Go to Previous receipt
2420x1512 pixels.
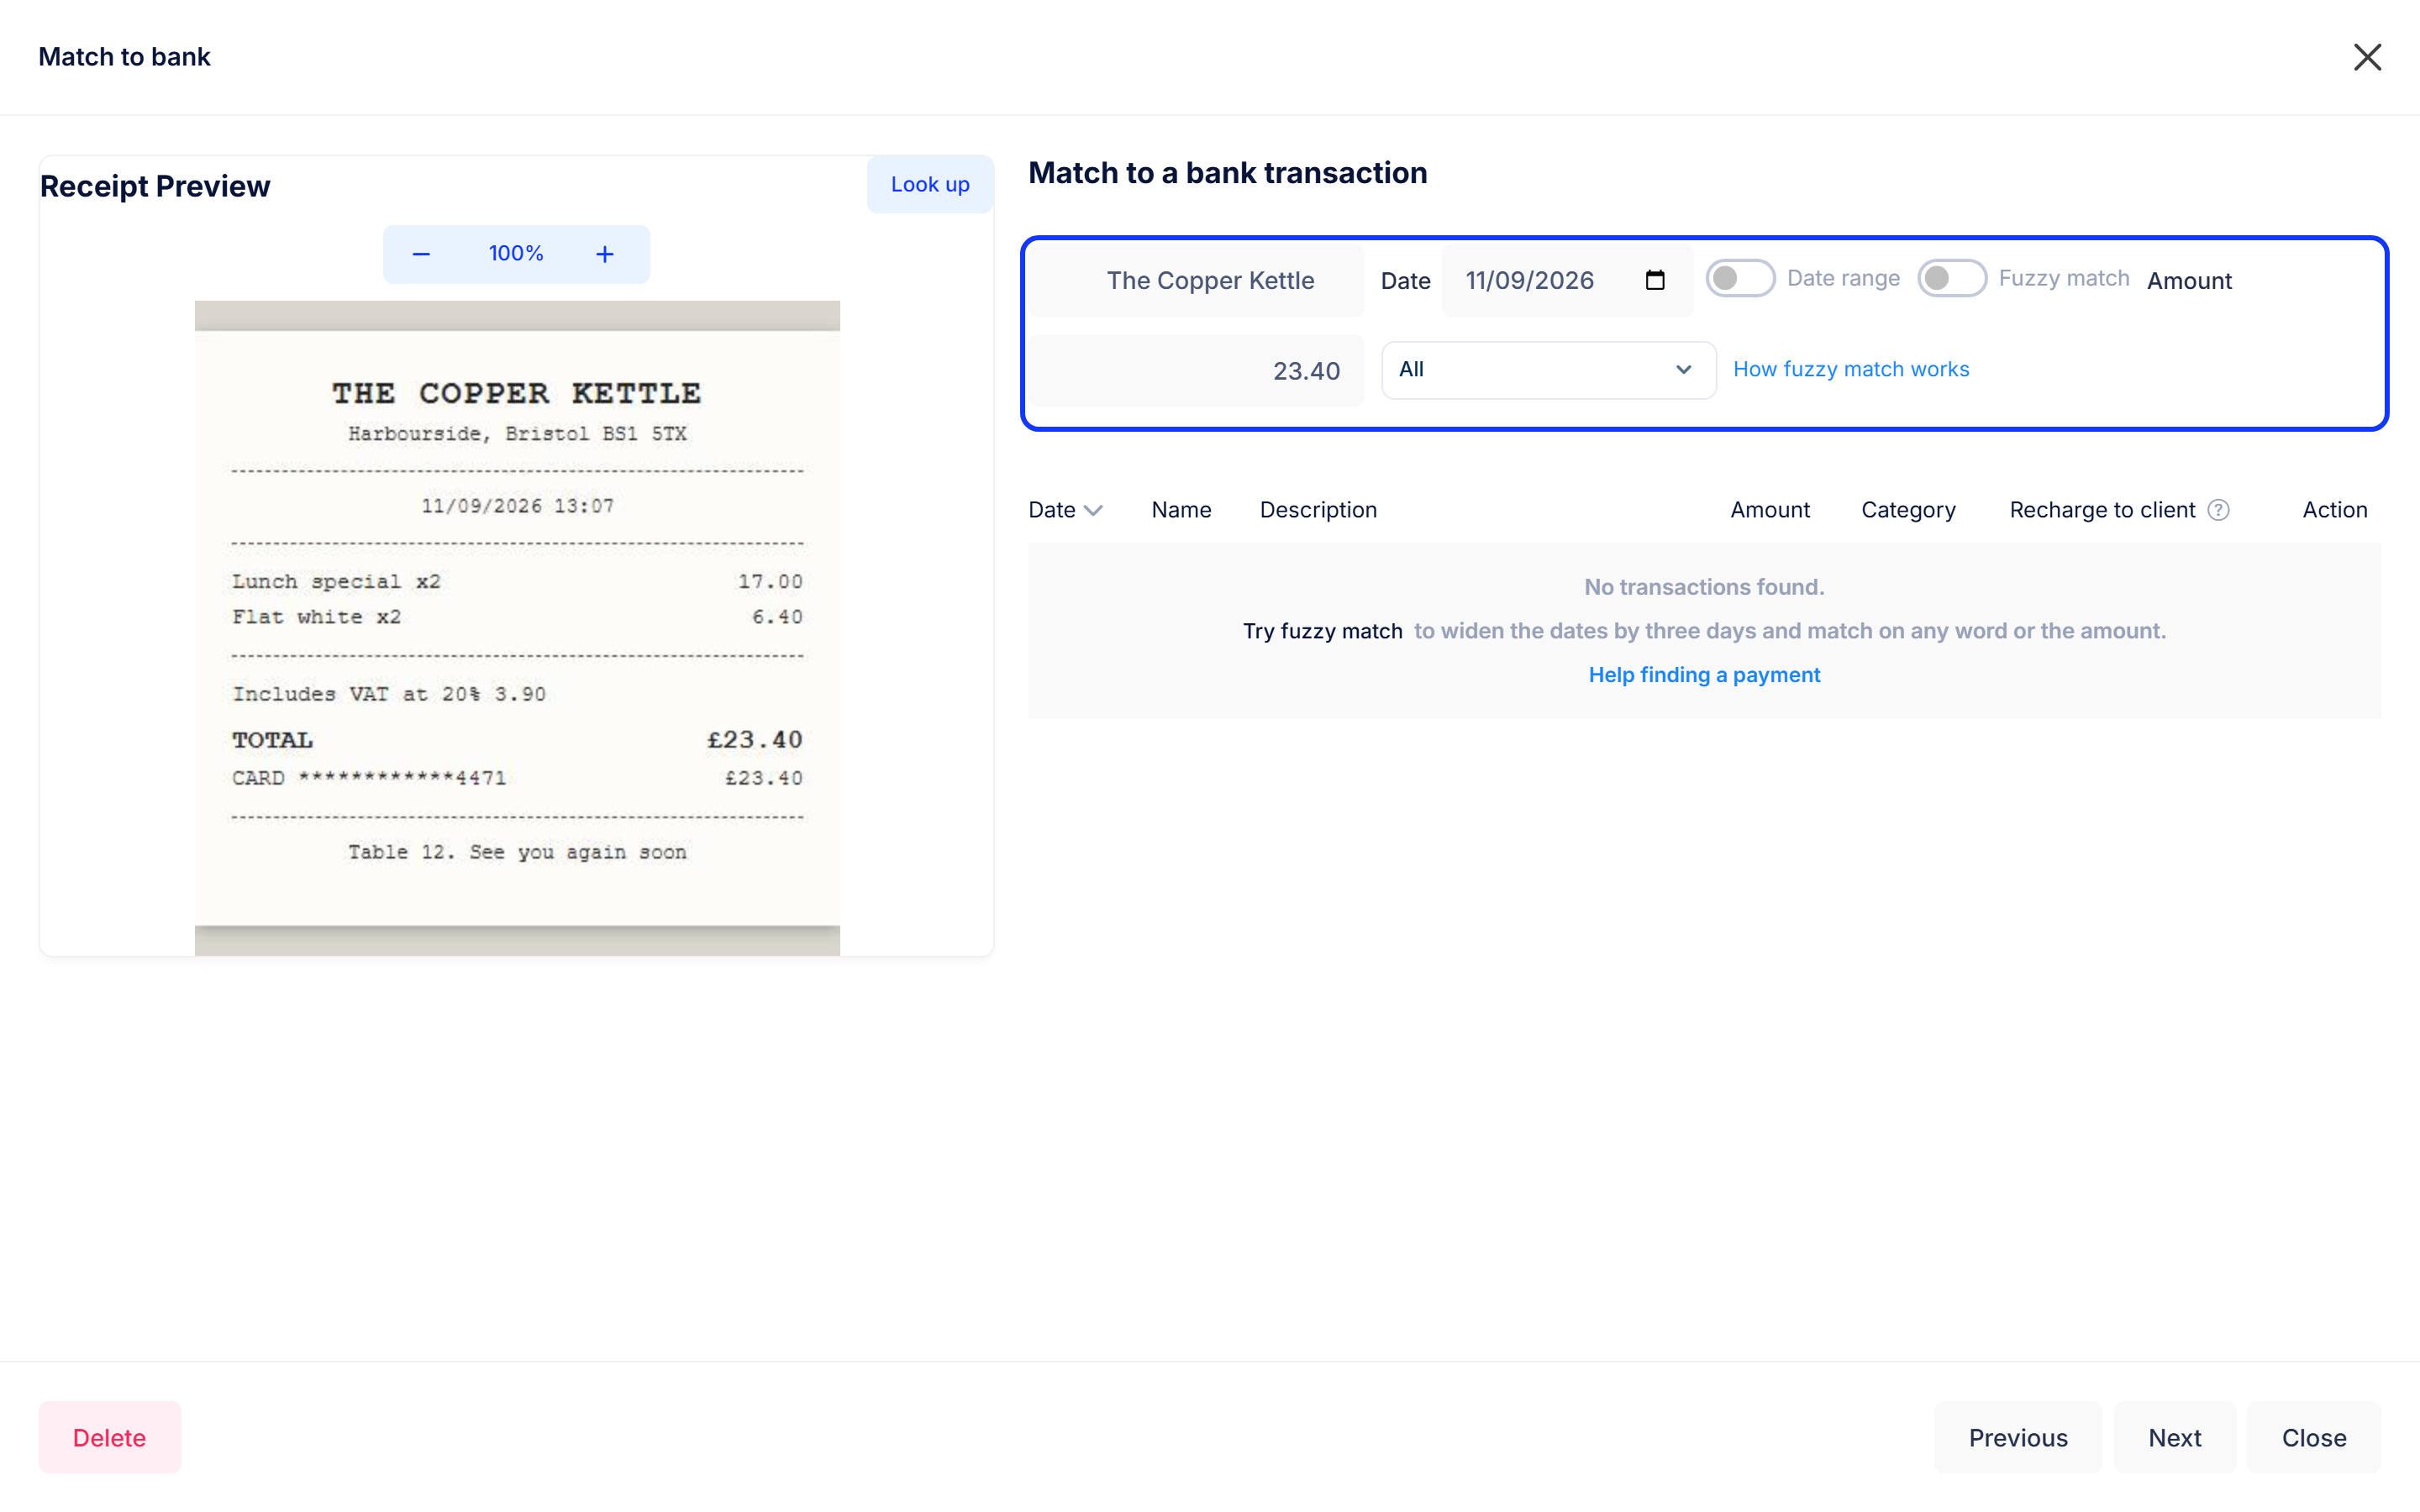tap(2018, 1437)
